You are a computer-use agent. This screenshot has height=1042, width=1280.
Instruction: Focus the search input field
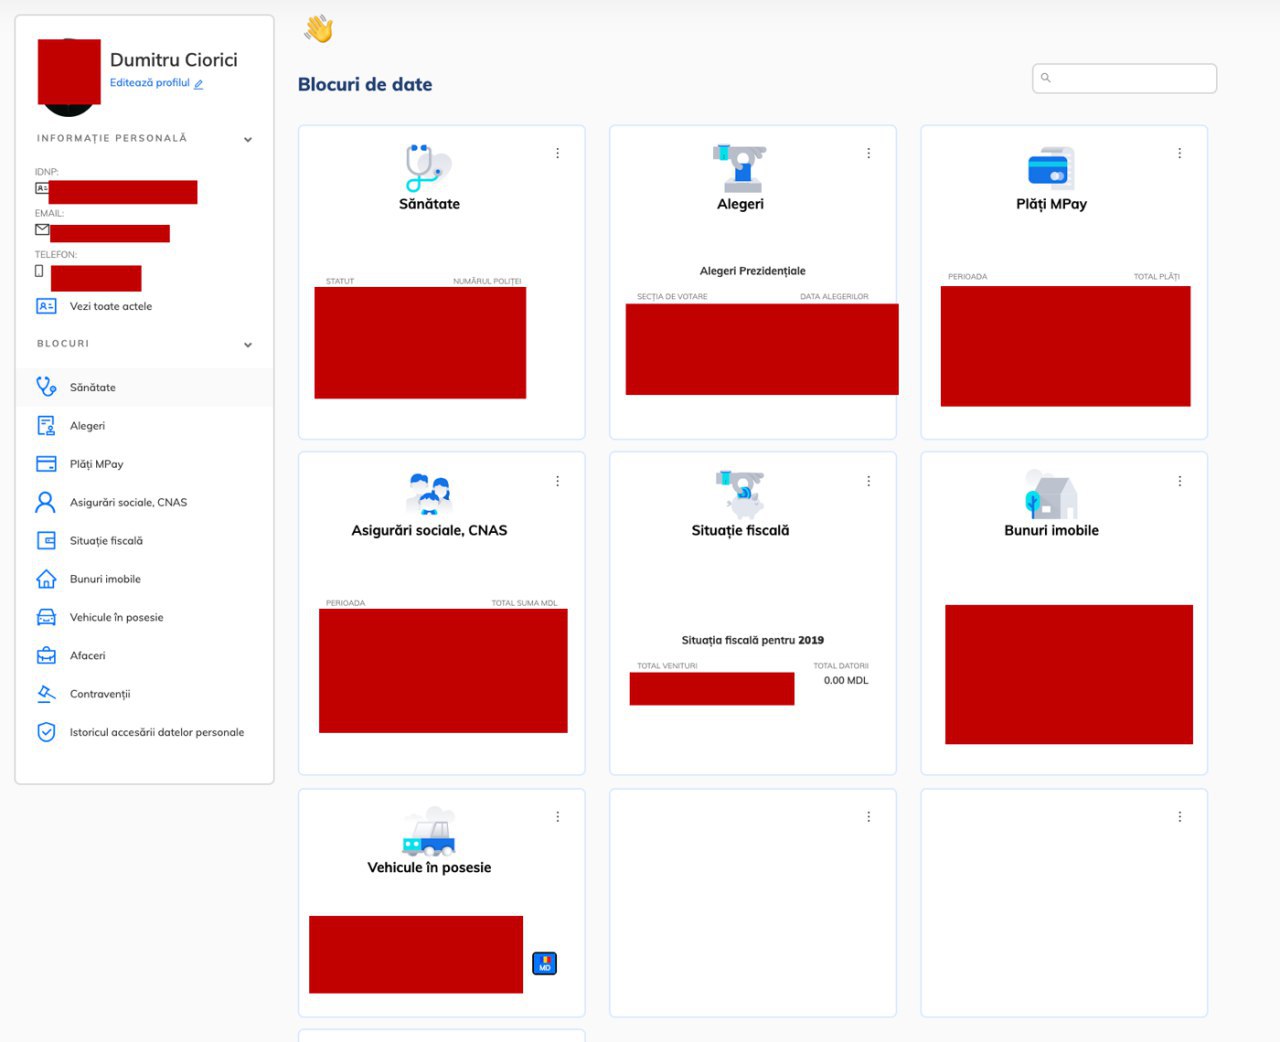click(x=1124, y=78)
